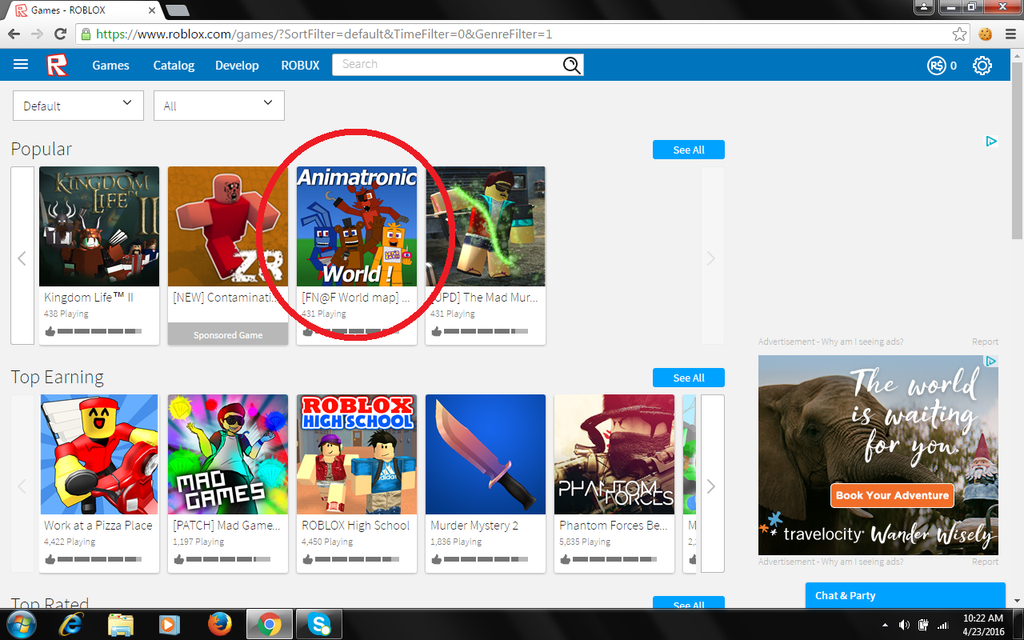
Task: Open Kingdom Life II game thumbnail
Action: (x=99, y=226)
